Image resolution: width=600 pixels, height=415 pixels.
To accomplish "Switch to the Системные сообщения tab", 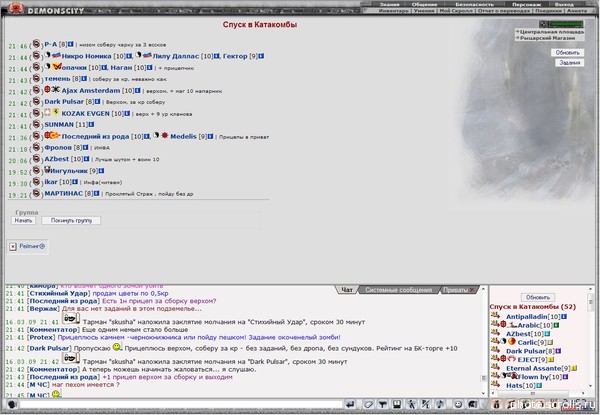I will (x=398, y=290).
